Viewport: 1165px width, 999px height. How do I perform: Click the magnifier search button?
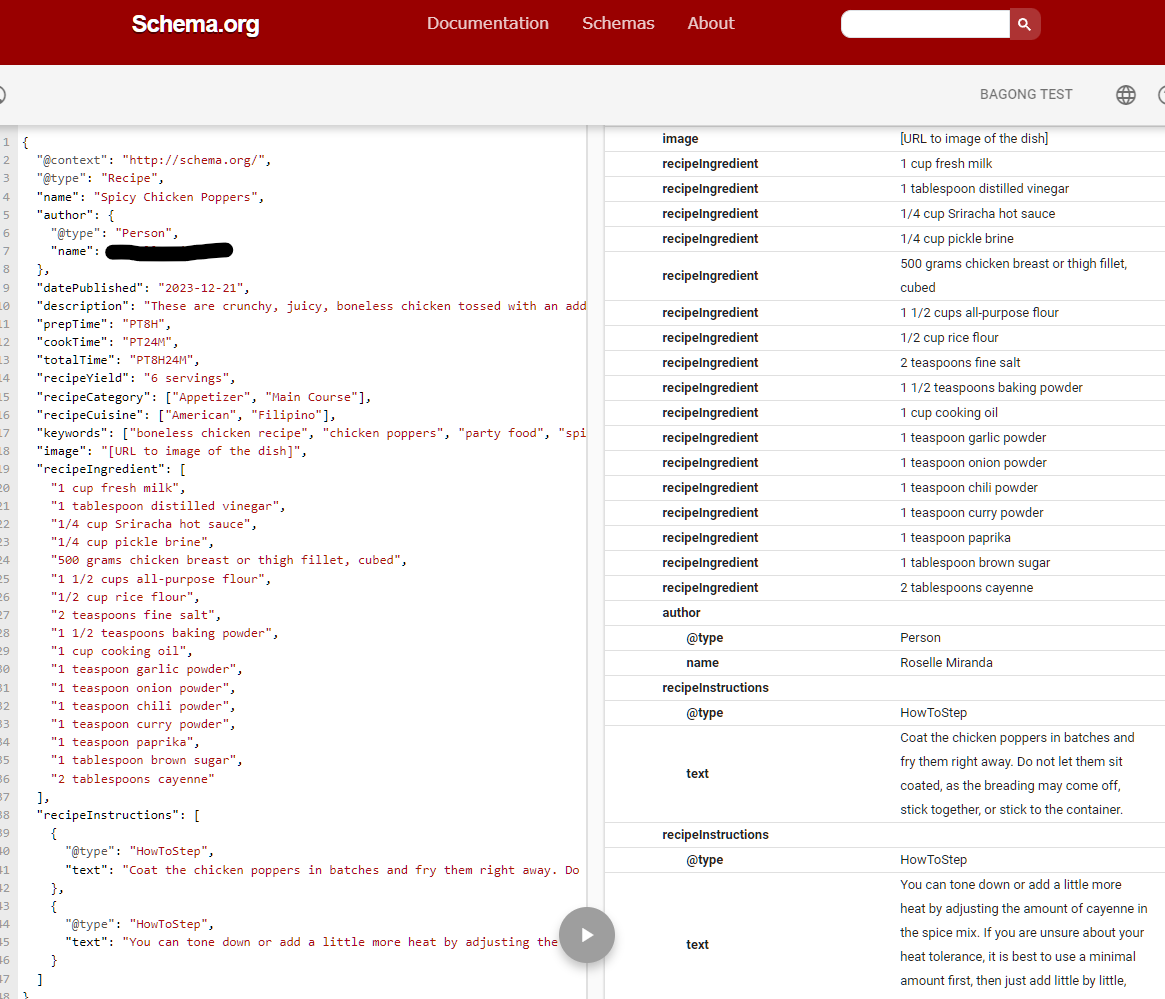pos(1024,24)
